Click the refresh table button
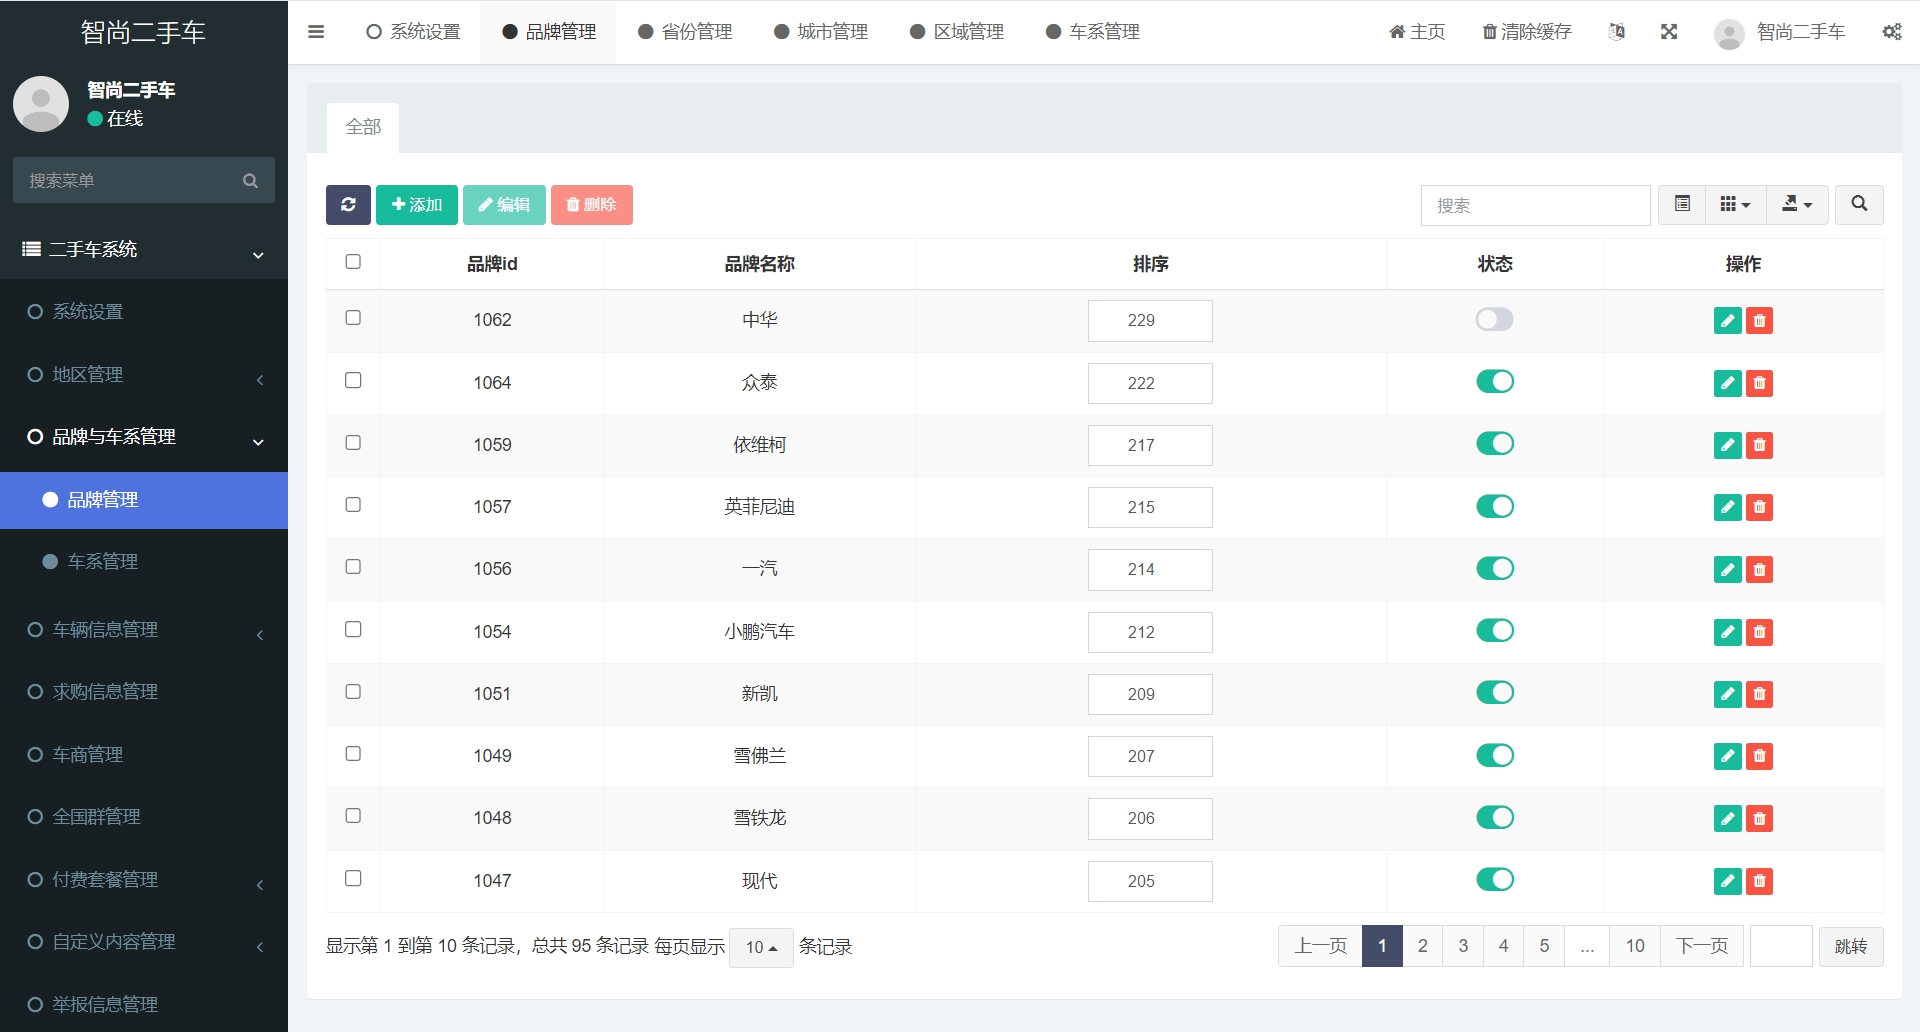This screenshot has width=1920, height=1032. [348, 205]
